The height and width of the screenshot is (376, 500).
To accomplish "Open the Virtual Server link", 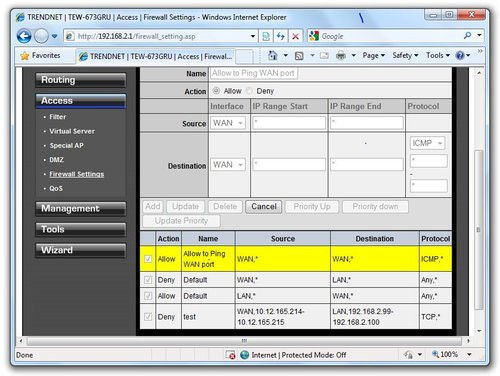I will coord(72,131).
